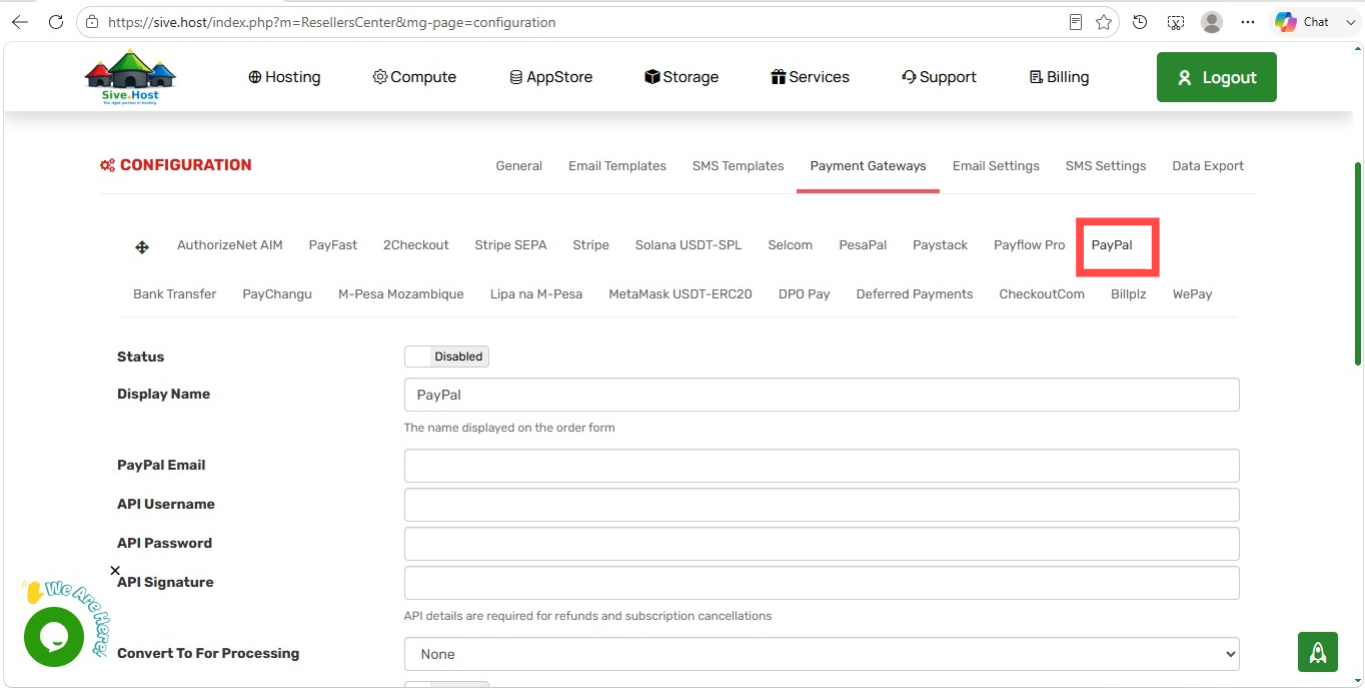Open browser history clock icon

pyautogui.click(x=1140, y=22)
